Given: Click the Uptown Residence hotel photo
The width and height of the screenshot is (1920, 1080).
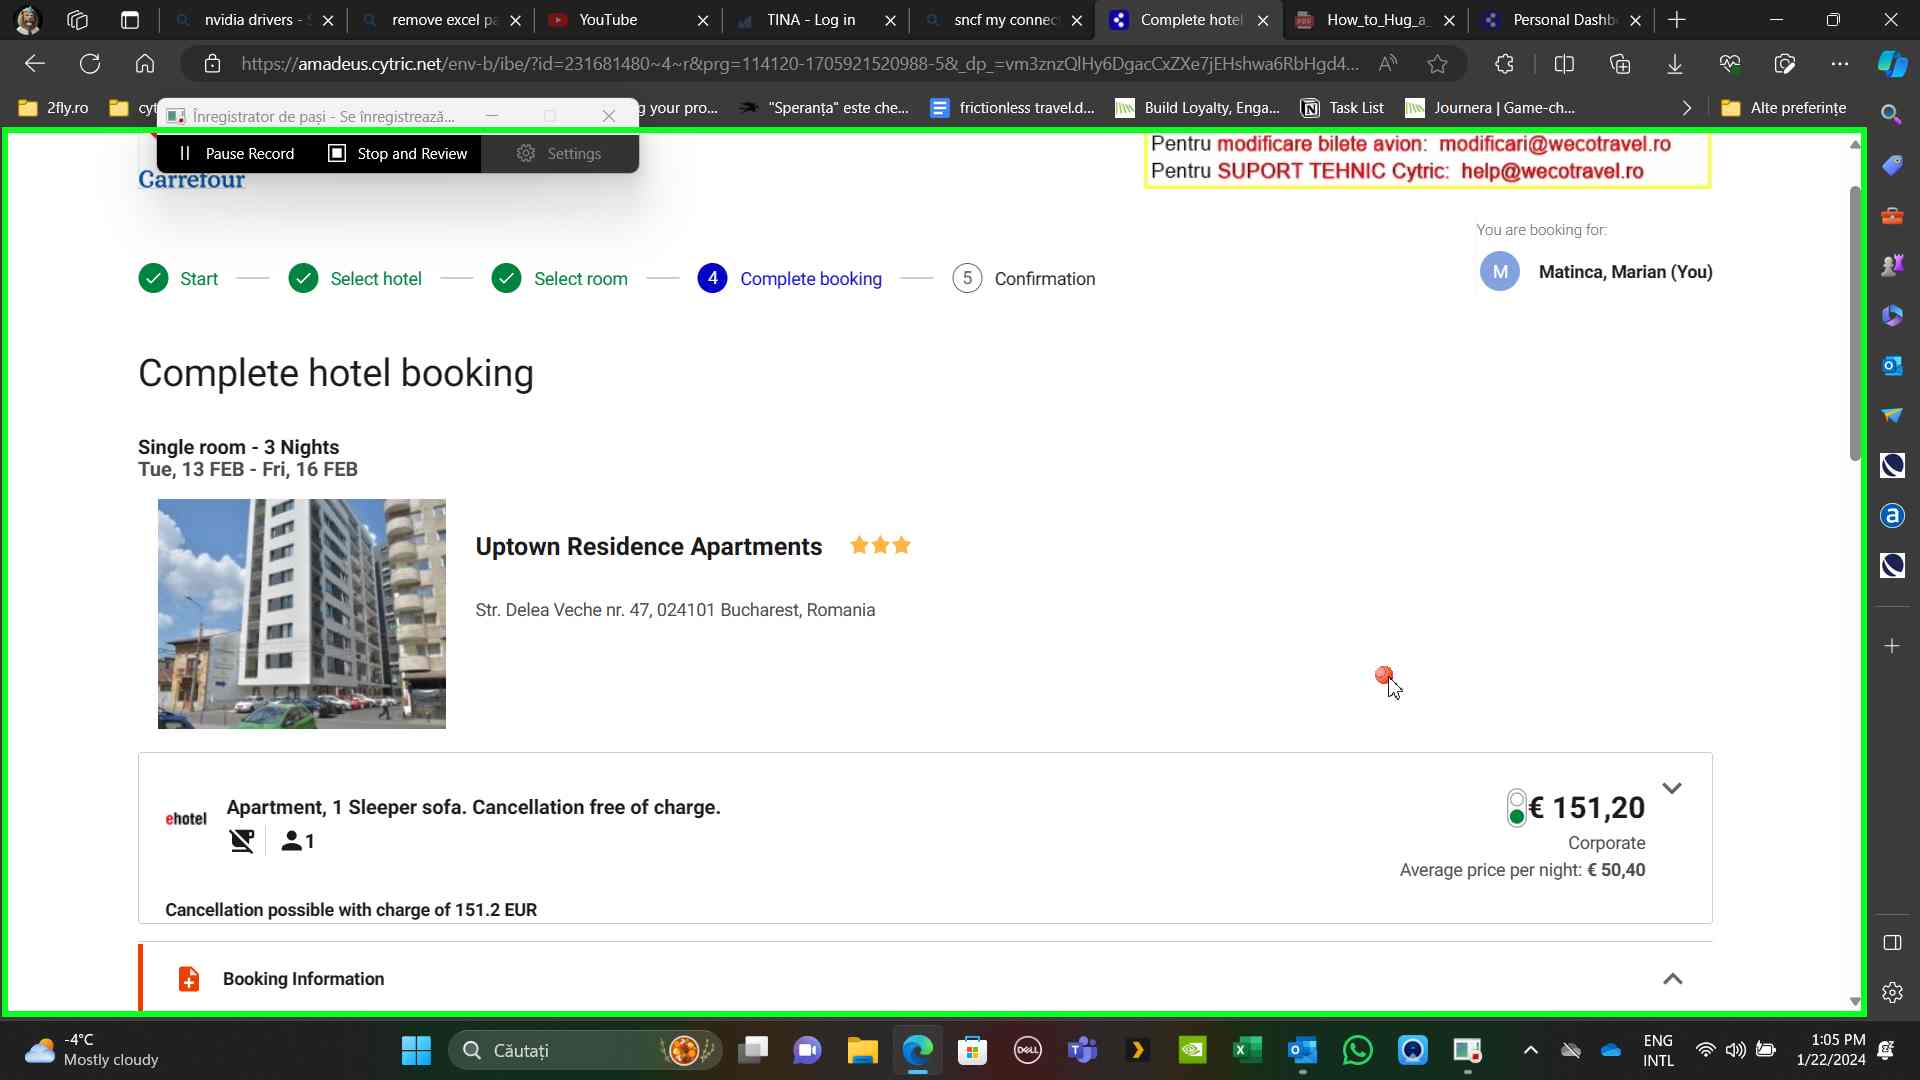Looking at the screenshot, I should click(x=302, y=614).
